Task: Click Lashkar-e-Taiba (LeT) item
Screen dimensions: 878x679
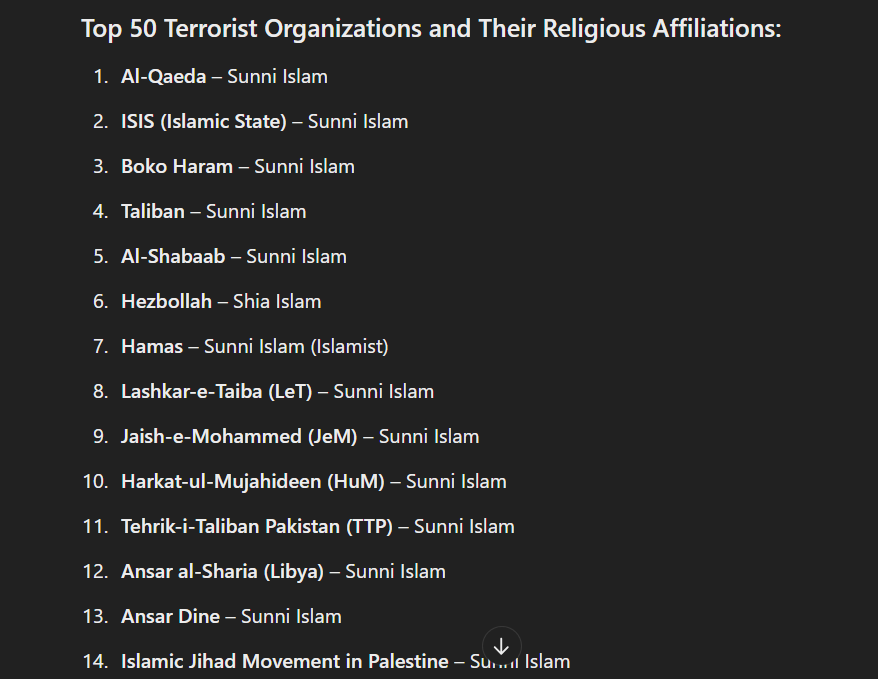Action: pyautogui.click(x=217, y=391)
